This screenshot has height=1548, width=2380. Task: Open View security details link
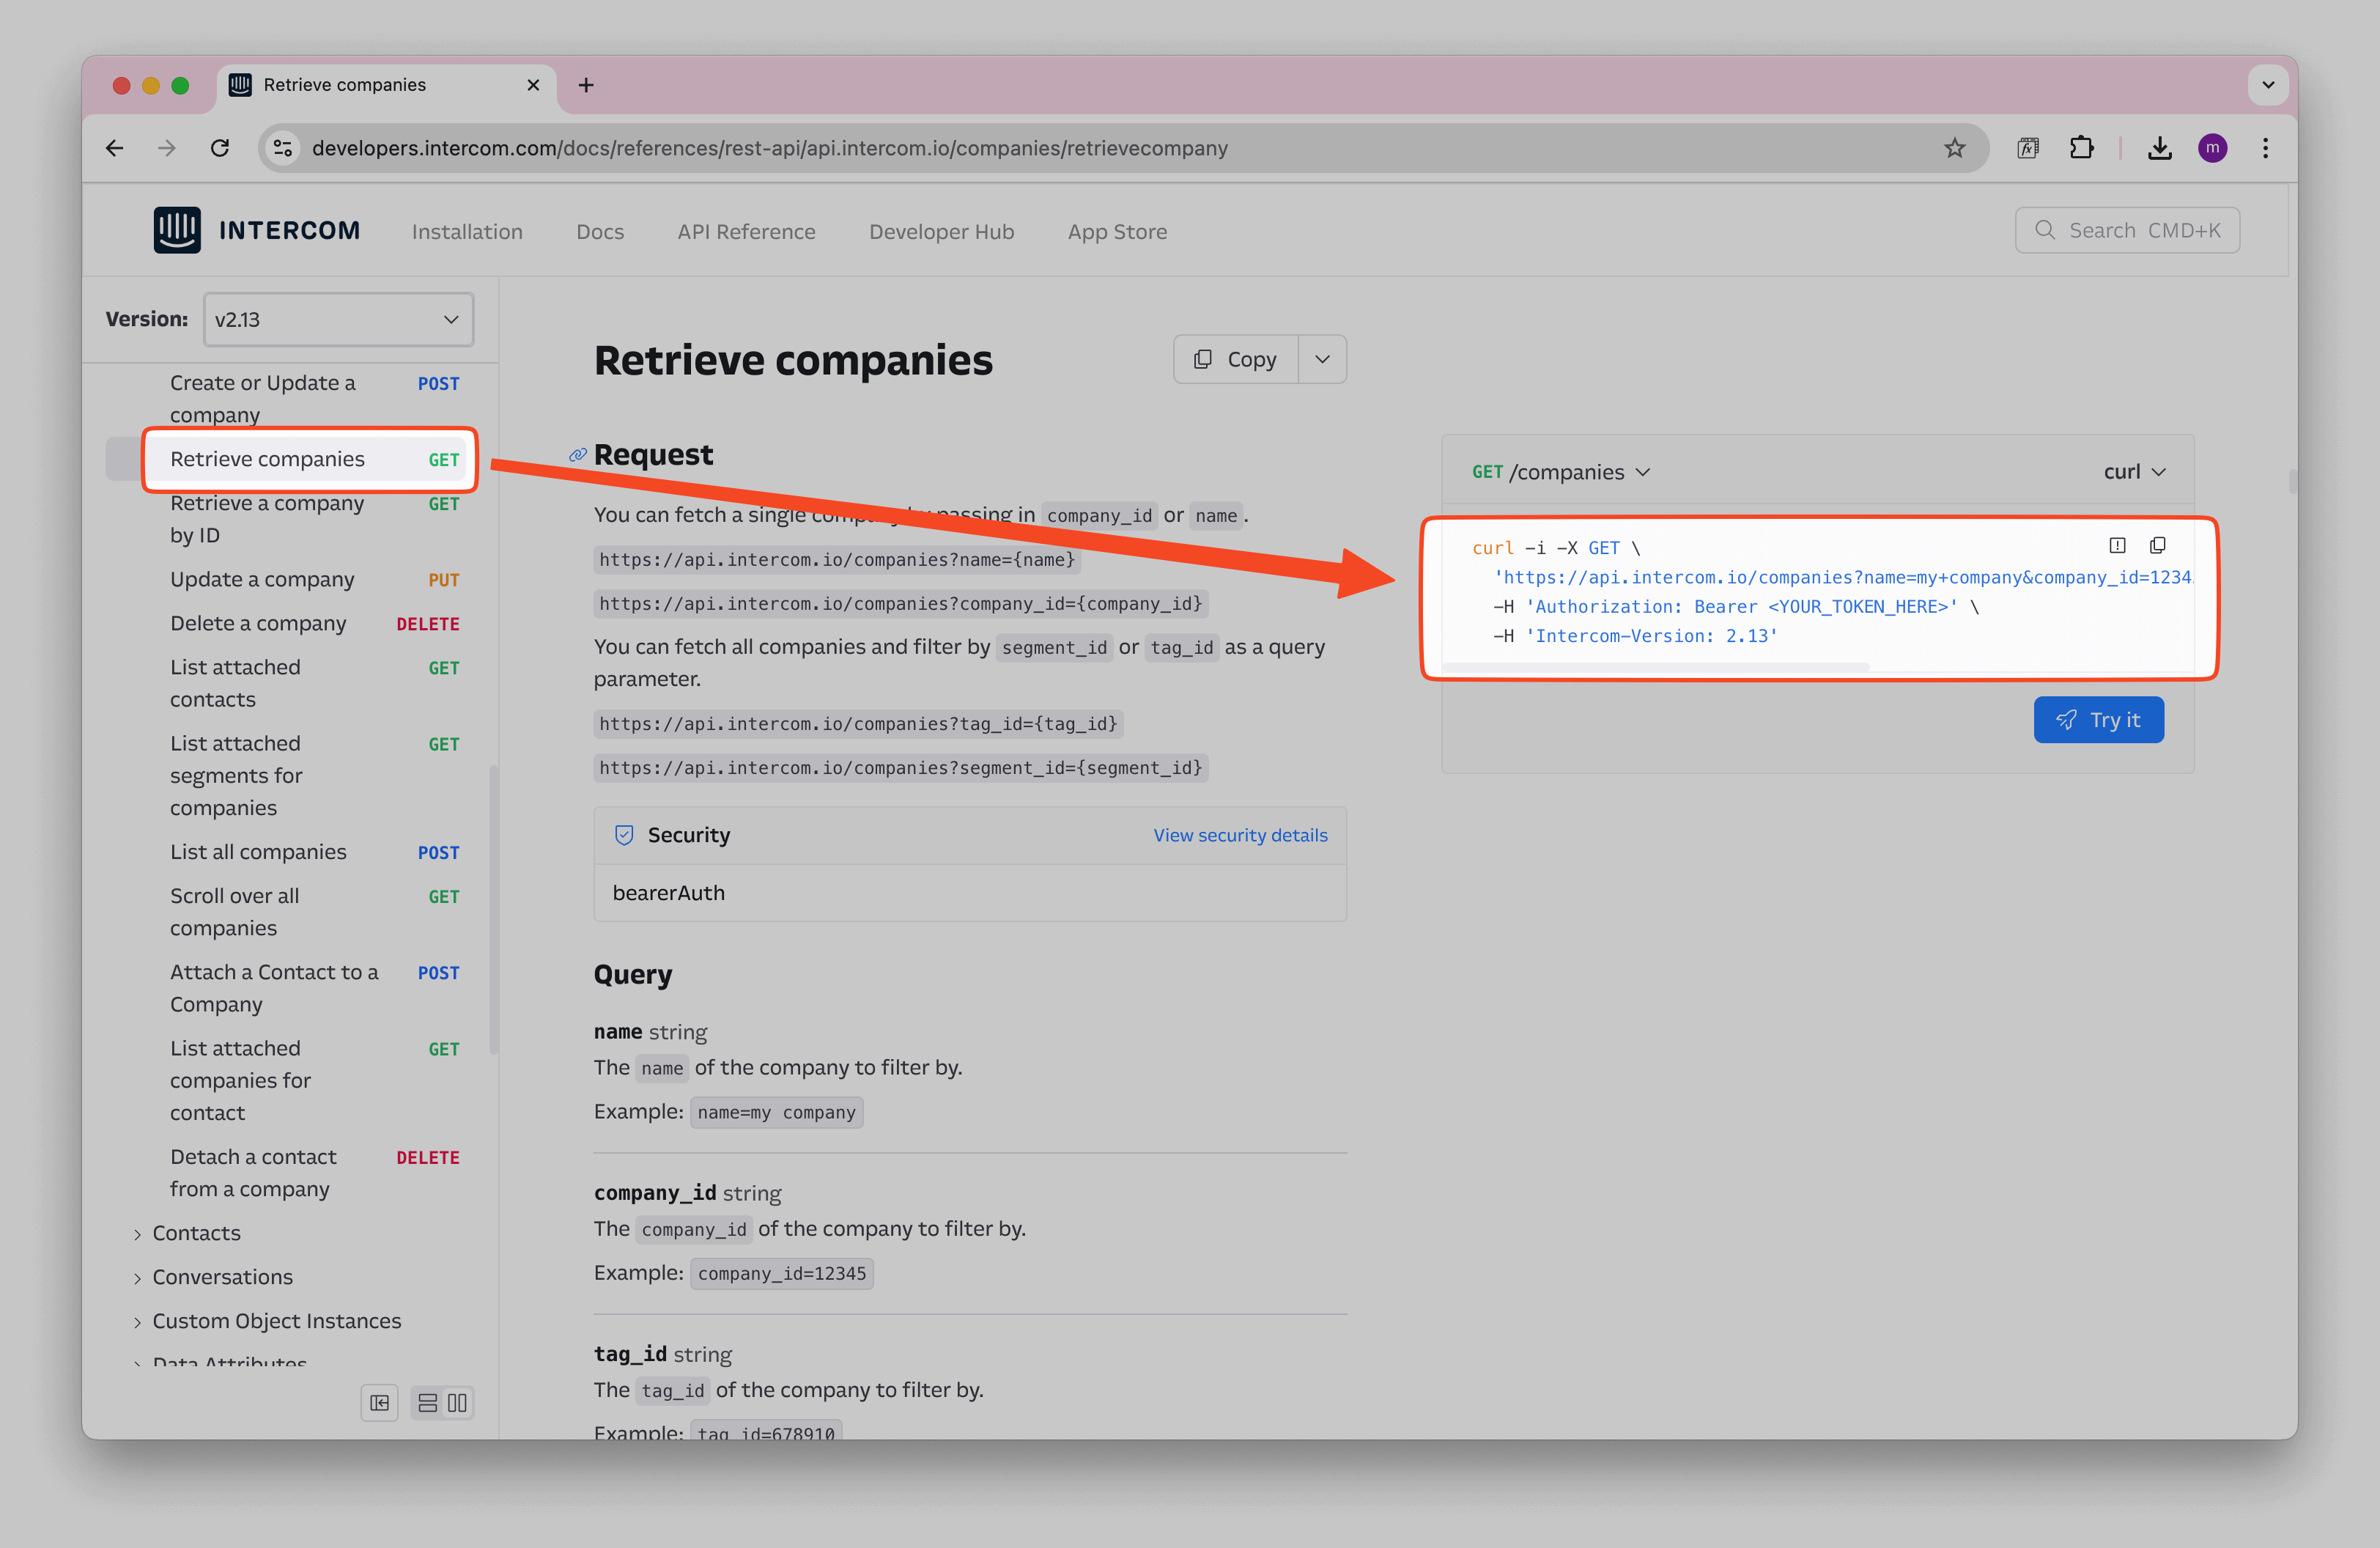click(1240, 835)
